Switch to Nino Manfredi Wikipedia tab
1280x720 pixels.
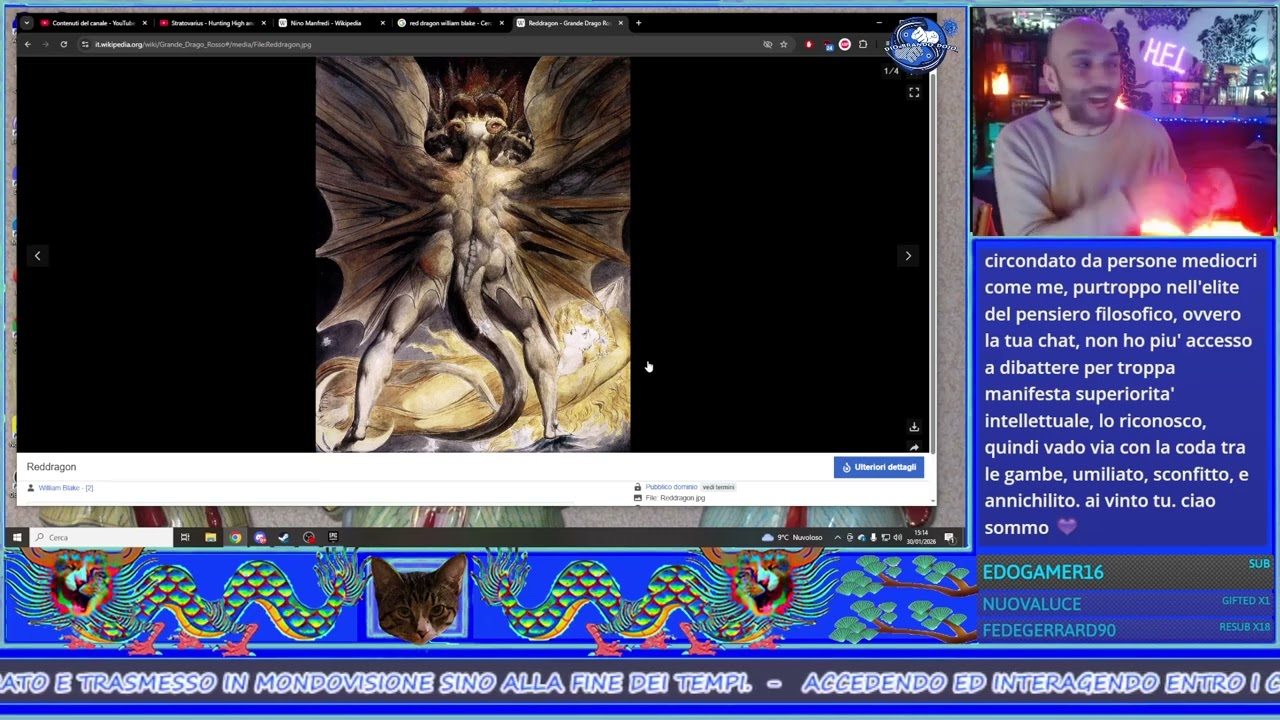tap(330, 23)
